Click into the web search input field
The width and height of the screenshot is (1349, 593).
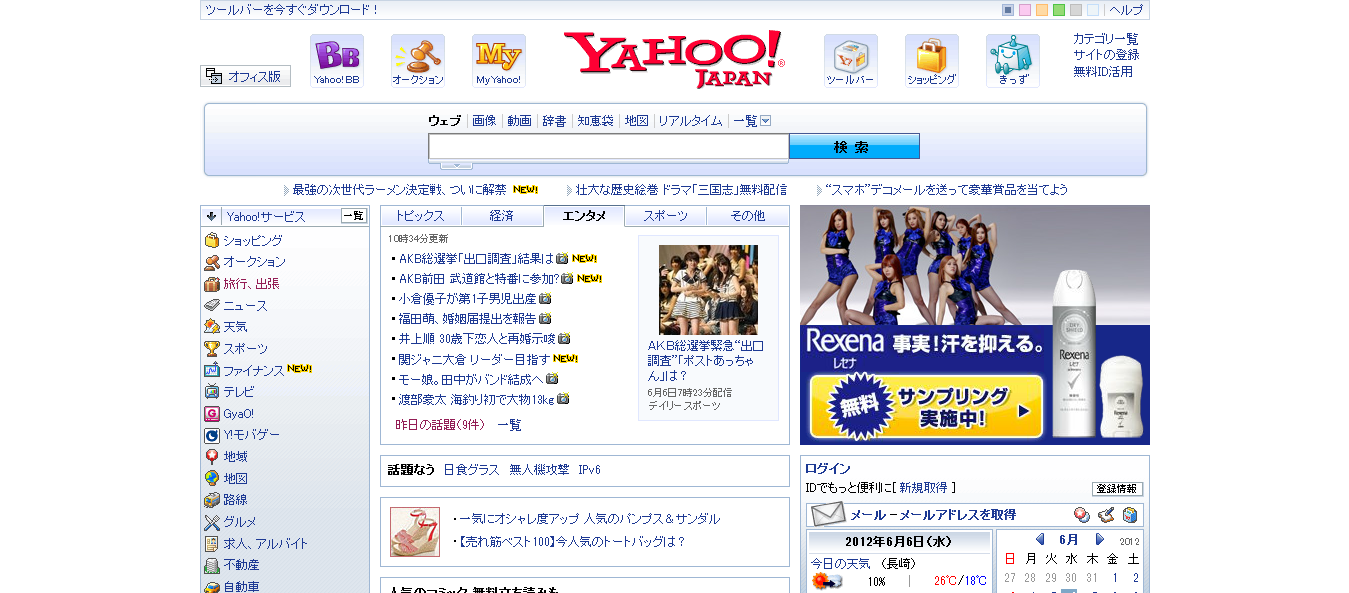609,147
